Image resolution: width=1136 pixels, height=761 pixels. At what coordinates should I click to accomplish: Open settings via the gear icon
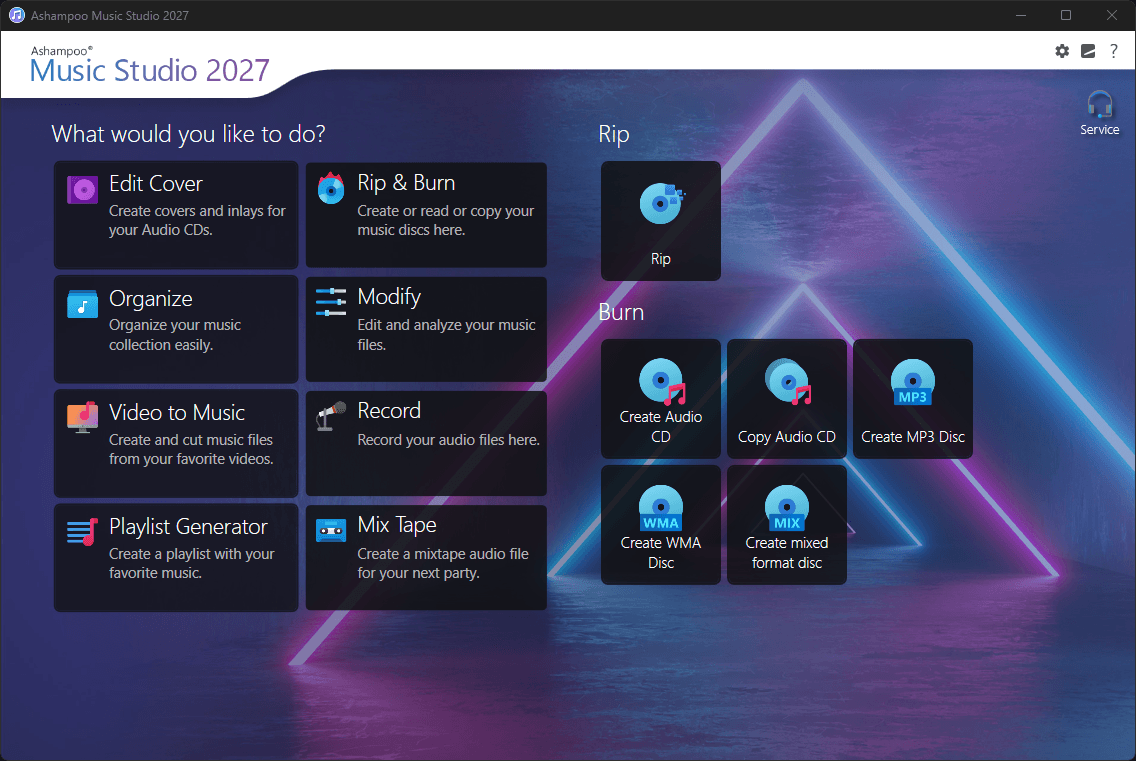tap(1062, 51)
